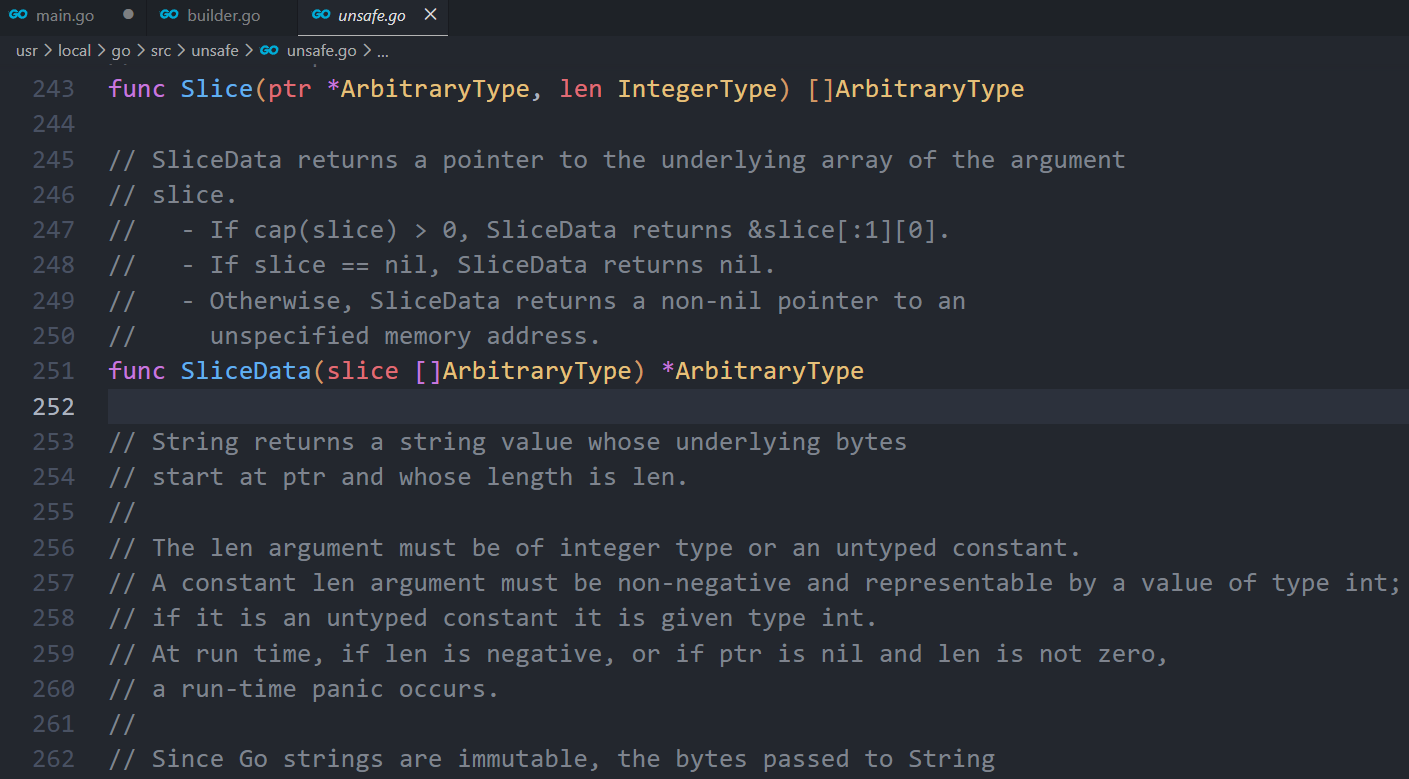The width and height of the screenshot is (1409, 779).
Task: Click IntegerType on line 243
Action: tap(697, 89)
